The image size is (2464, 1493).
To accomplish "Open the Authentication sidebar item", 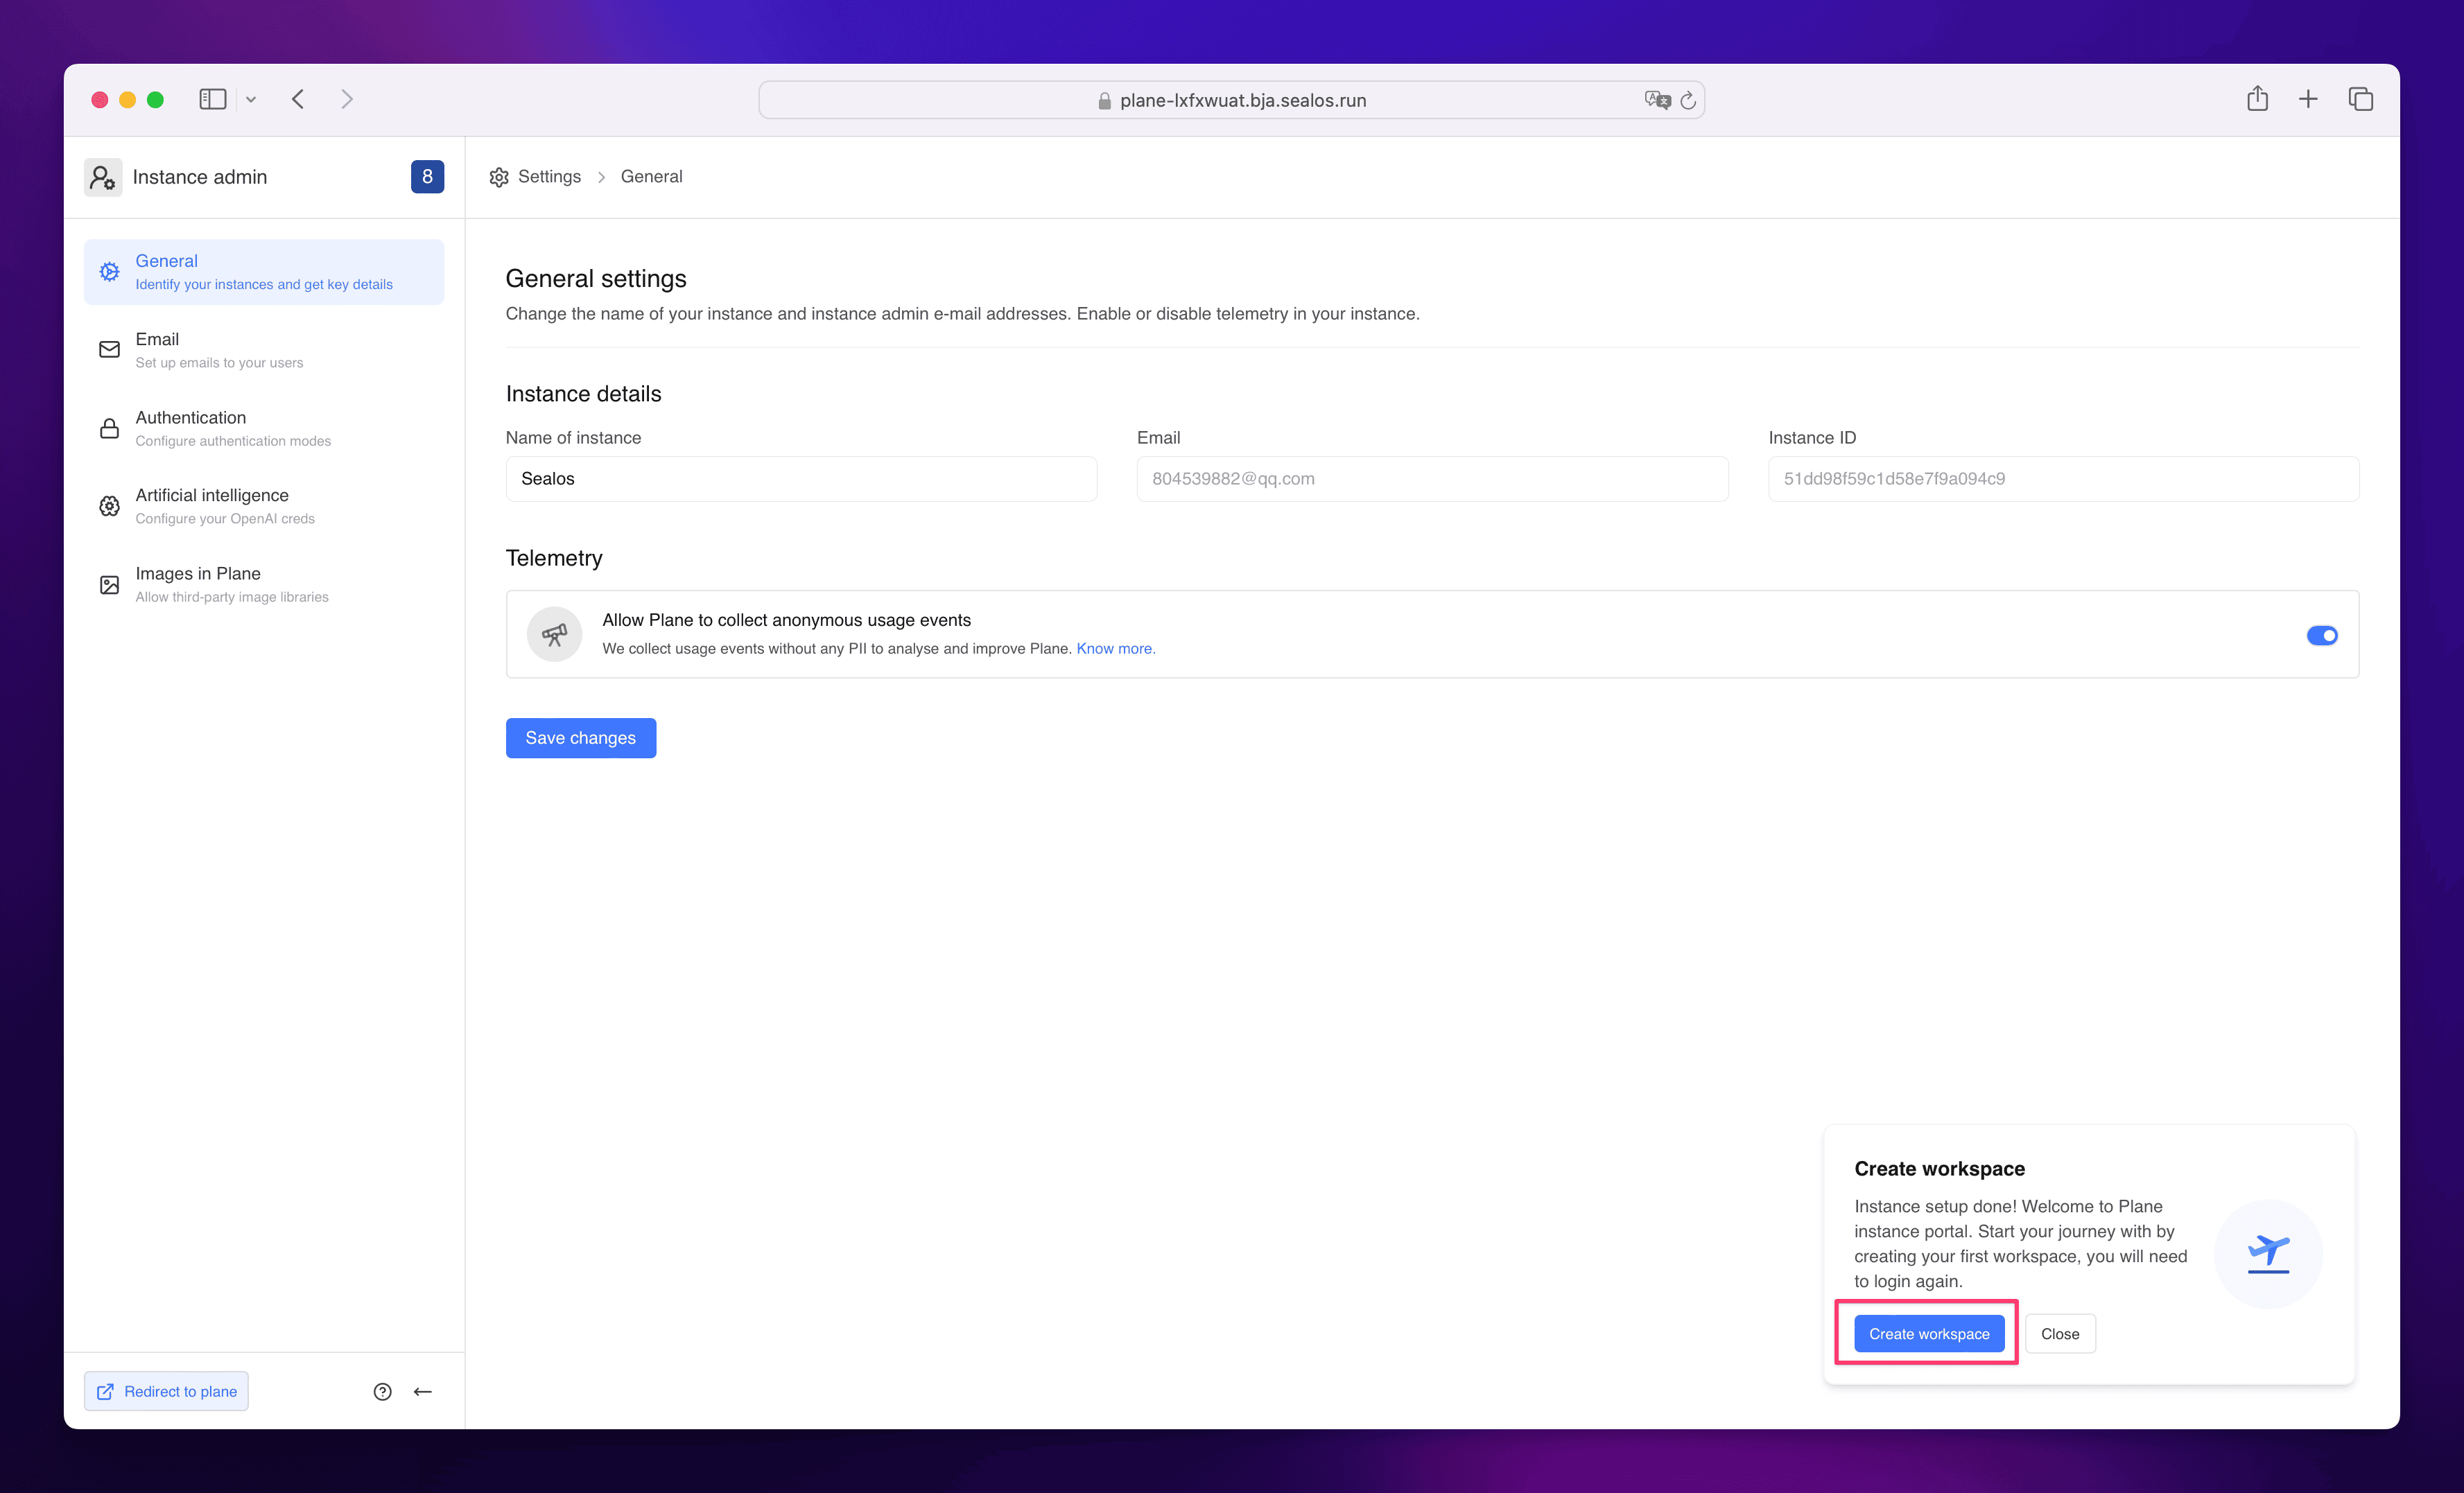I will click(264, 428).
